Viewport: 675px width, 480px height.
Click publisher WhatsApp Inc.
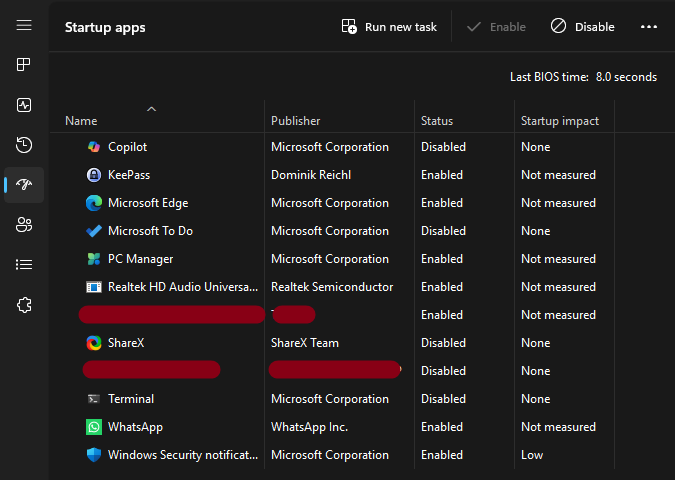click(x=309, y=427)
